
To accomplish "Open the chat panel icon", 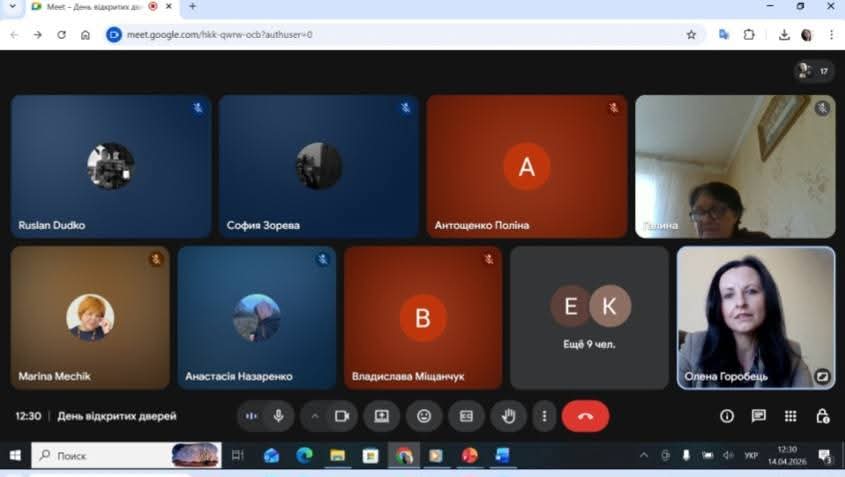I will coord(759,416).
